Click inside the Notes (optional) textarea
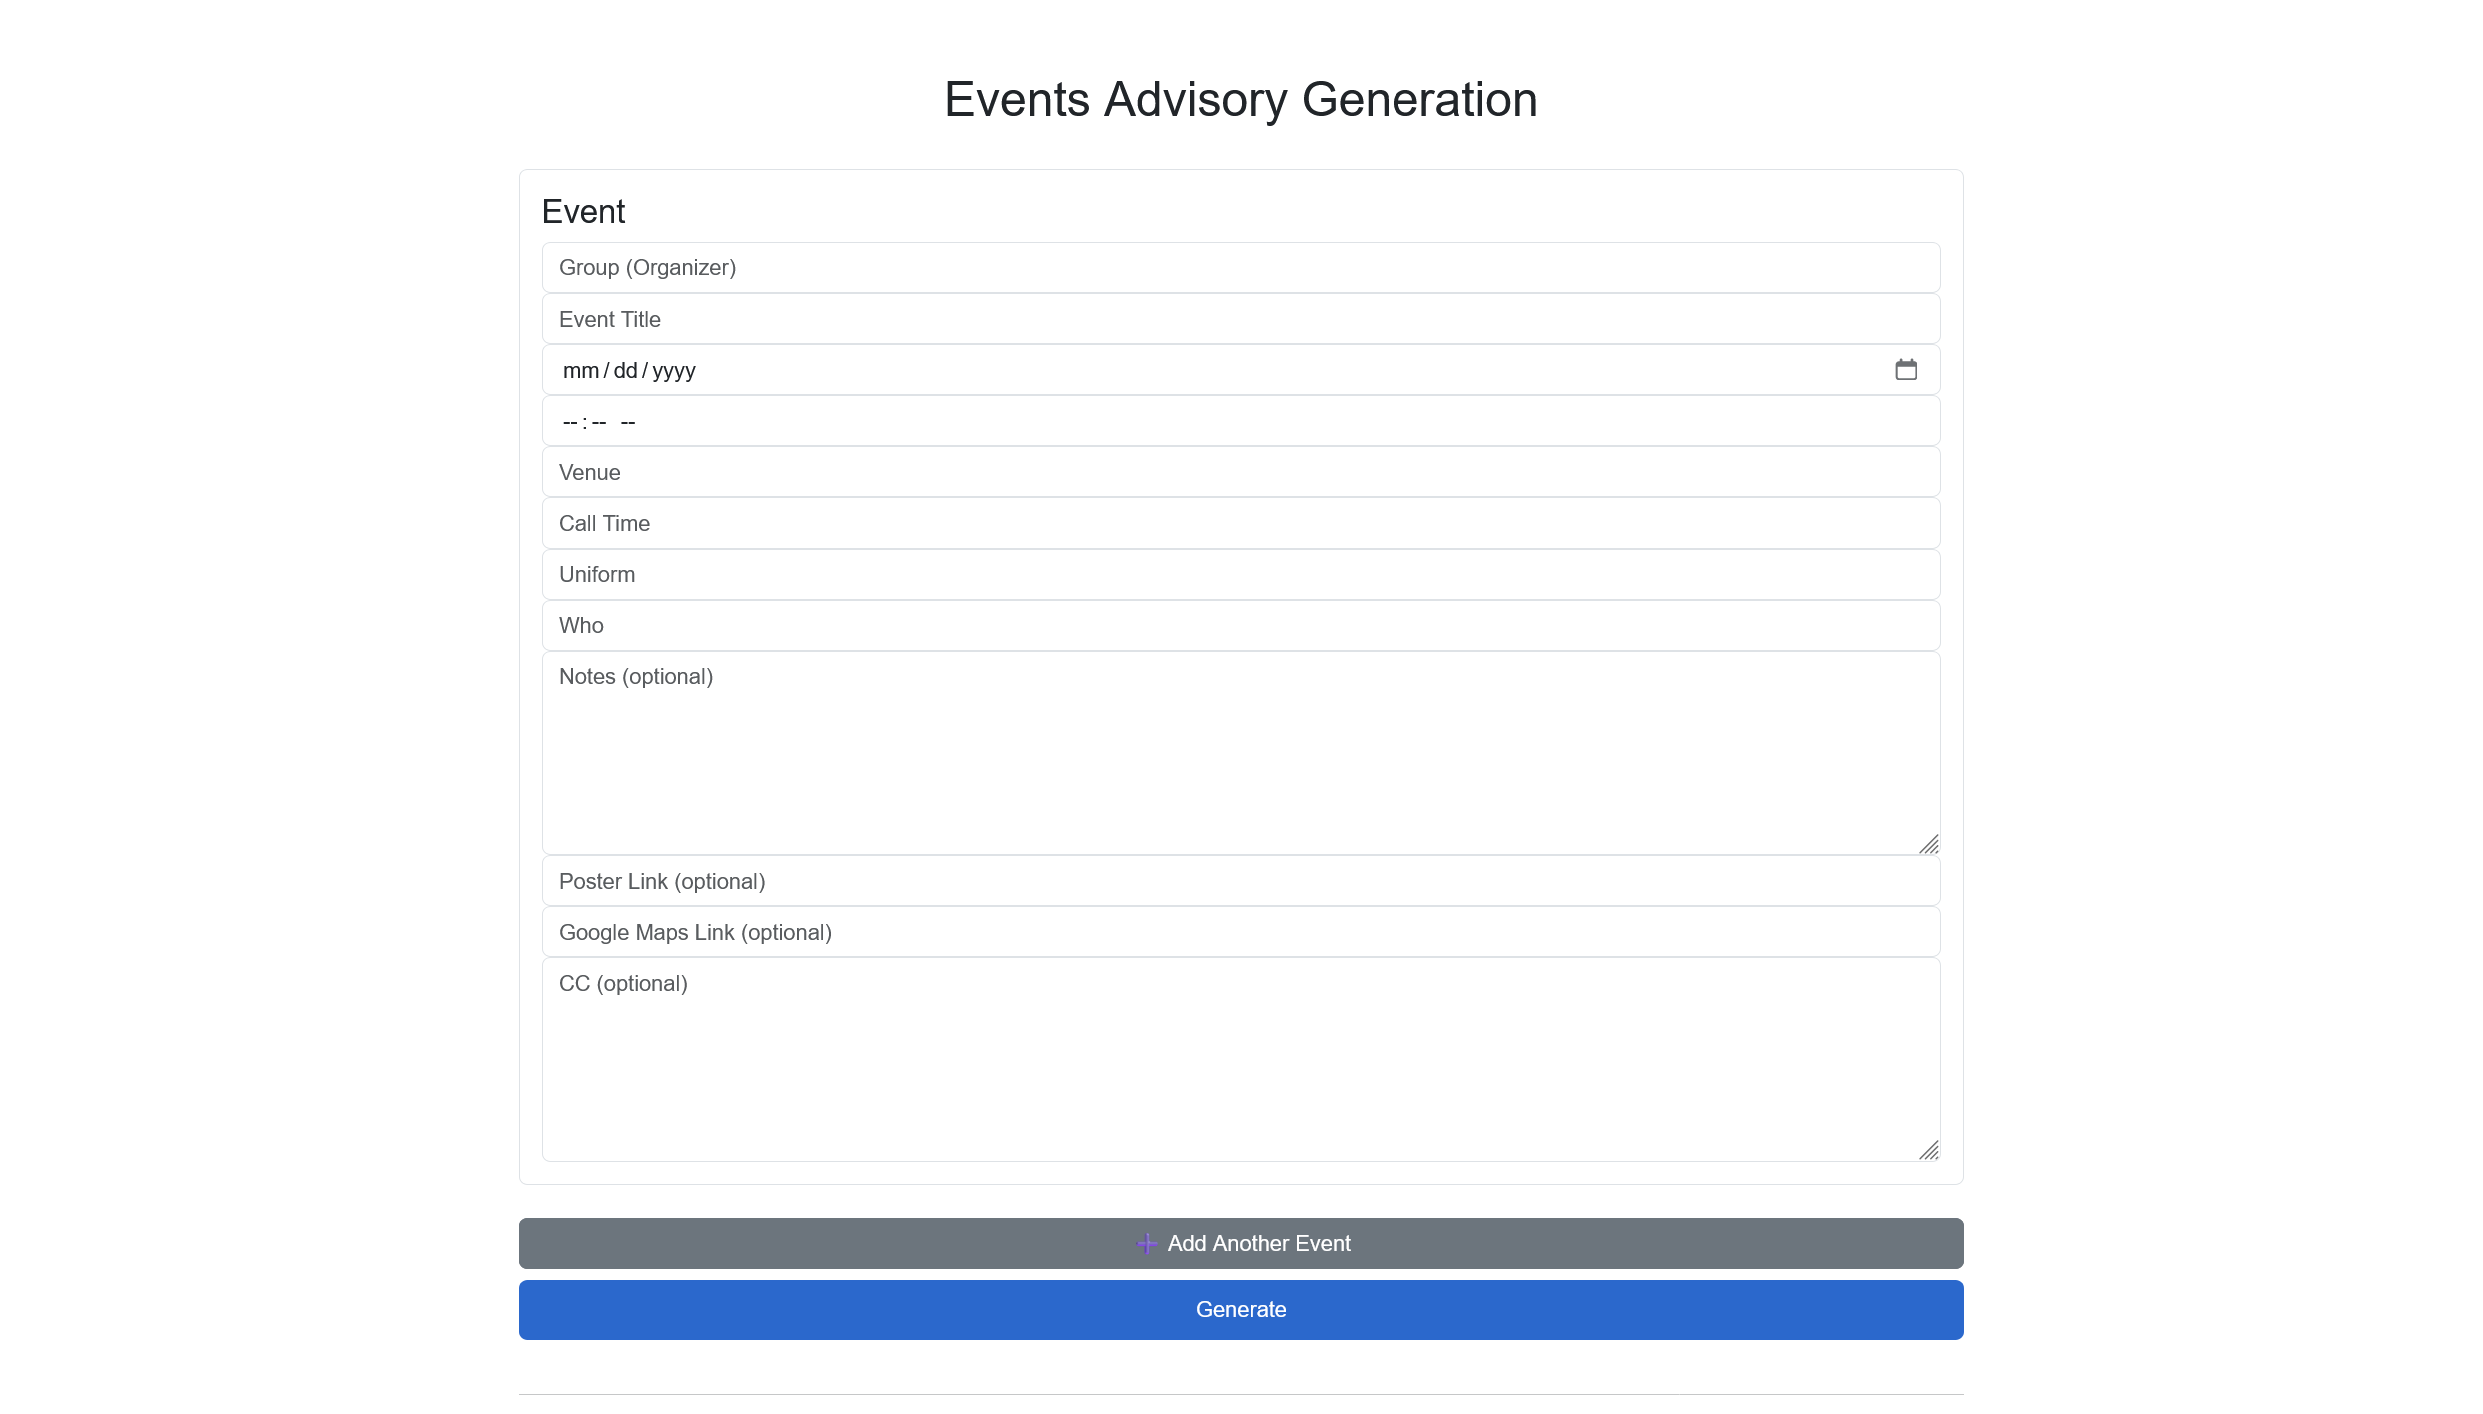The width and height of the screenshot is (2483, 1414). tap(1240, 750)
